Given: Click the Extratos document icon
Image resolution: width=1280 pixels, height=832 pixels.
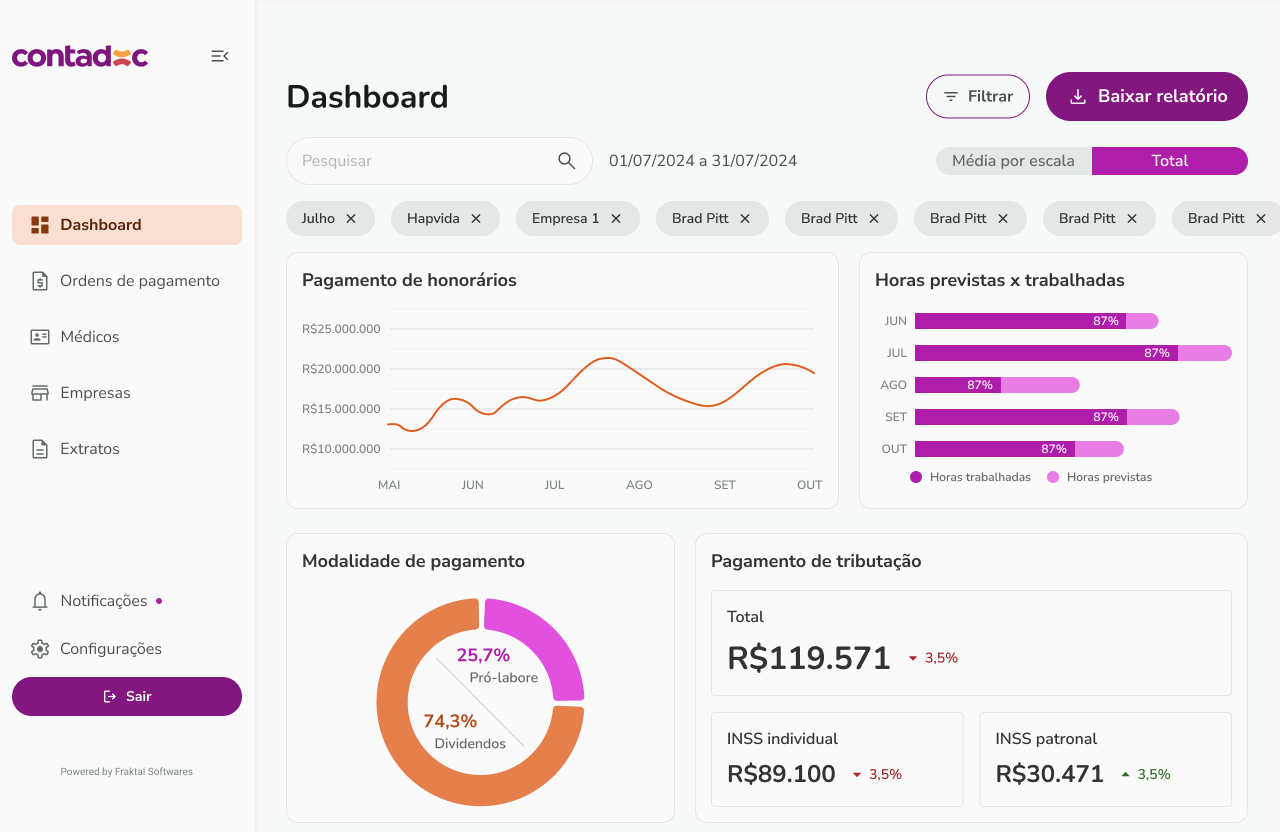Looking at the screenshot, I should [x=40, y=449].
